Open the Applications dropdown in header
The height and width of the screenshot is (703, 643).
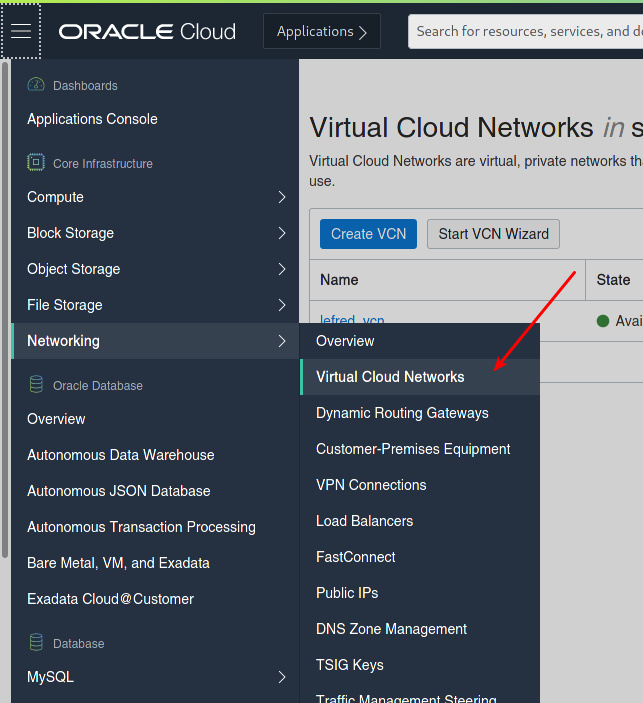tap(322, 31)
